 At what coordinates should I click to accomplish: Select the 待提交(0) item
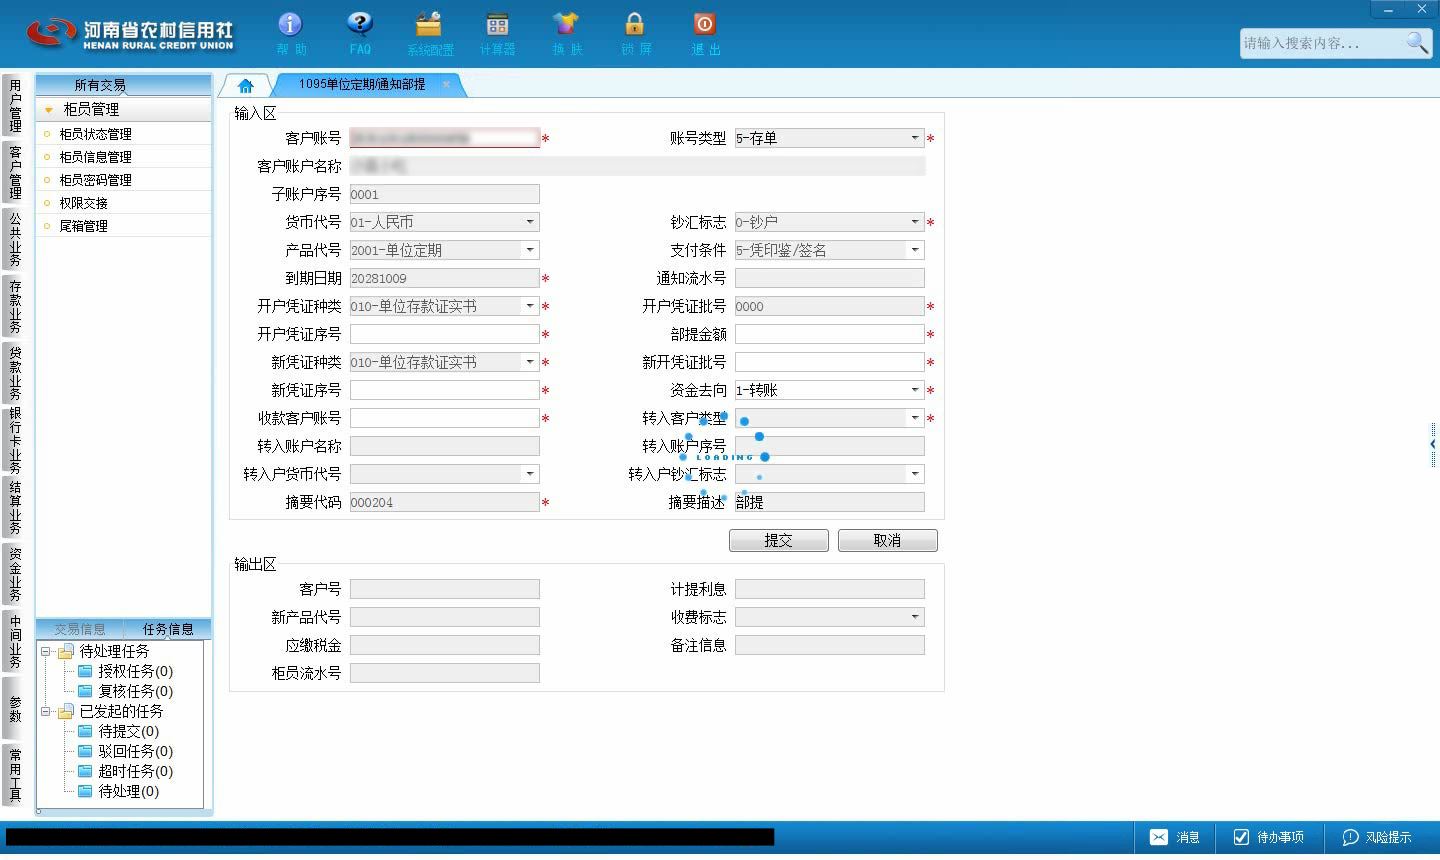coord(118,731)
